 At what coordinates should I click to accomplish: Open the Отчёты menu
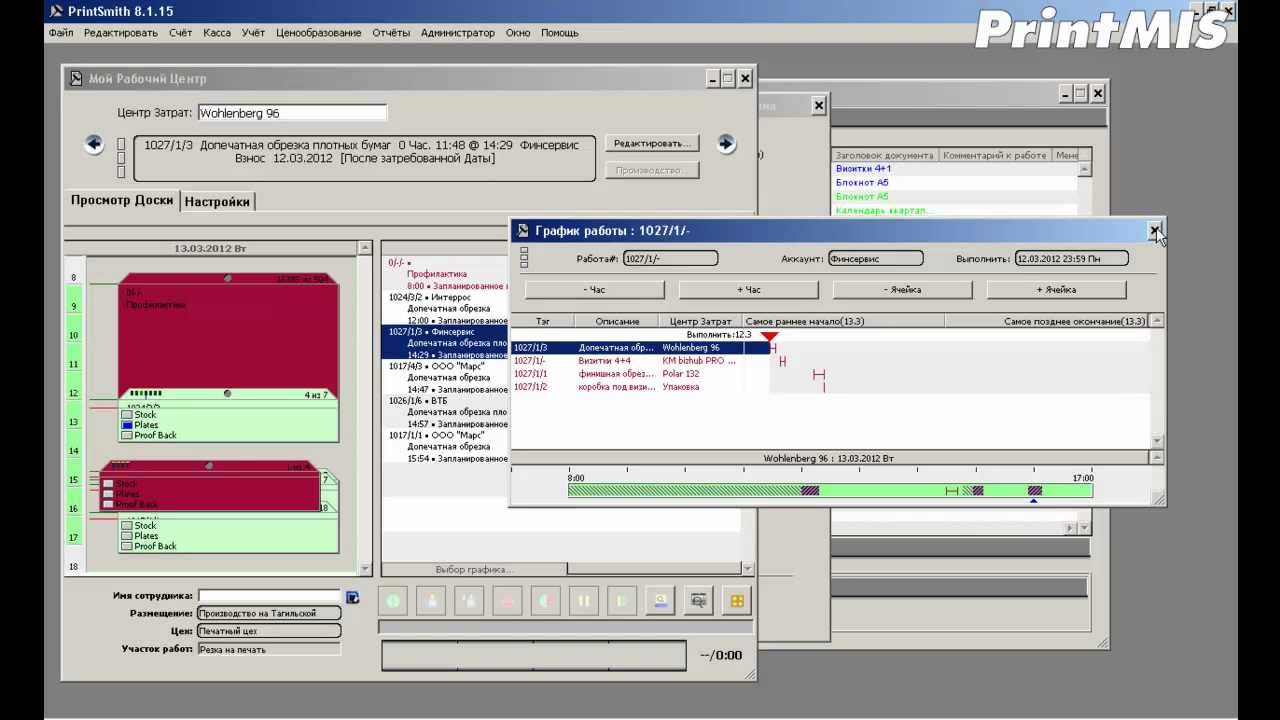[391, 33]
